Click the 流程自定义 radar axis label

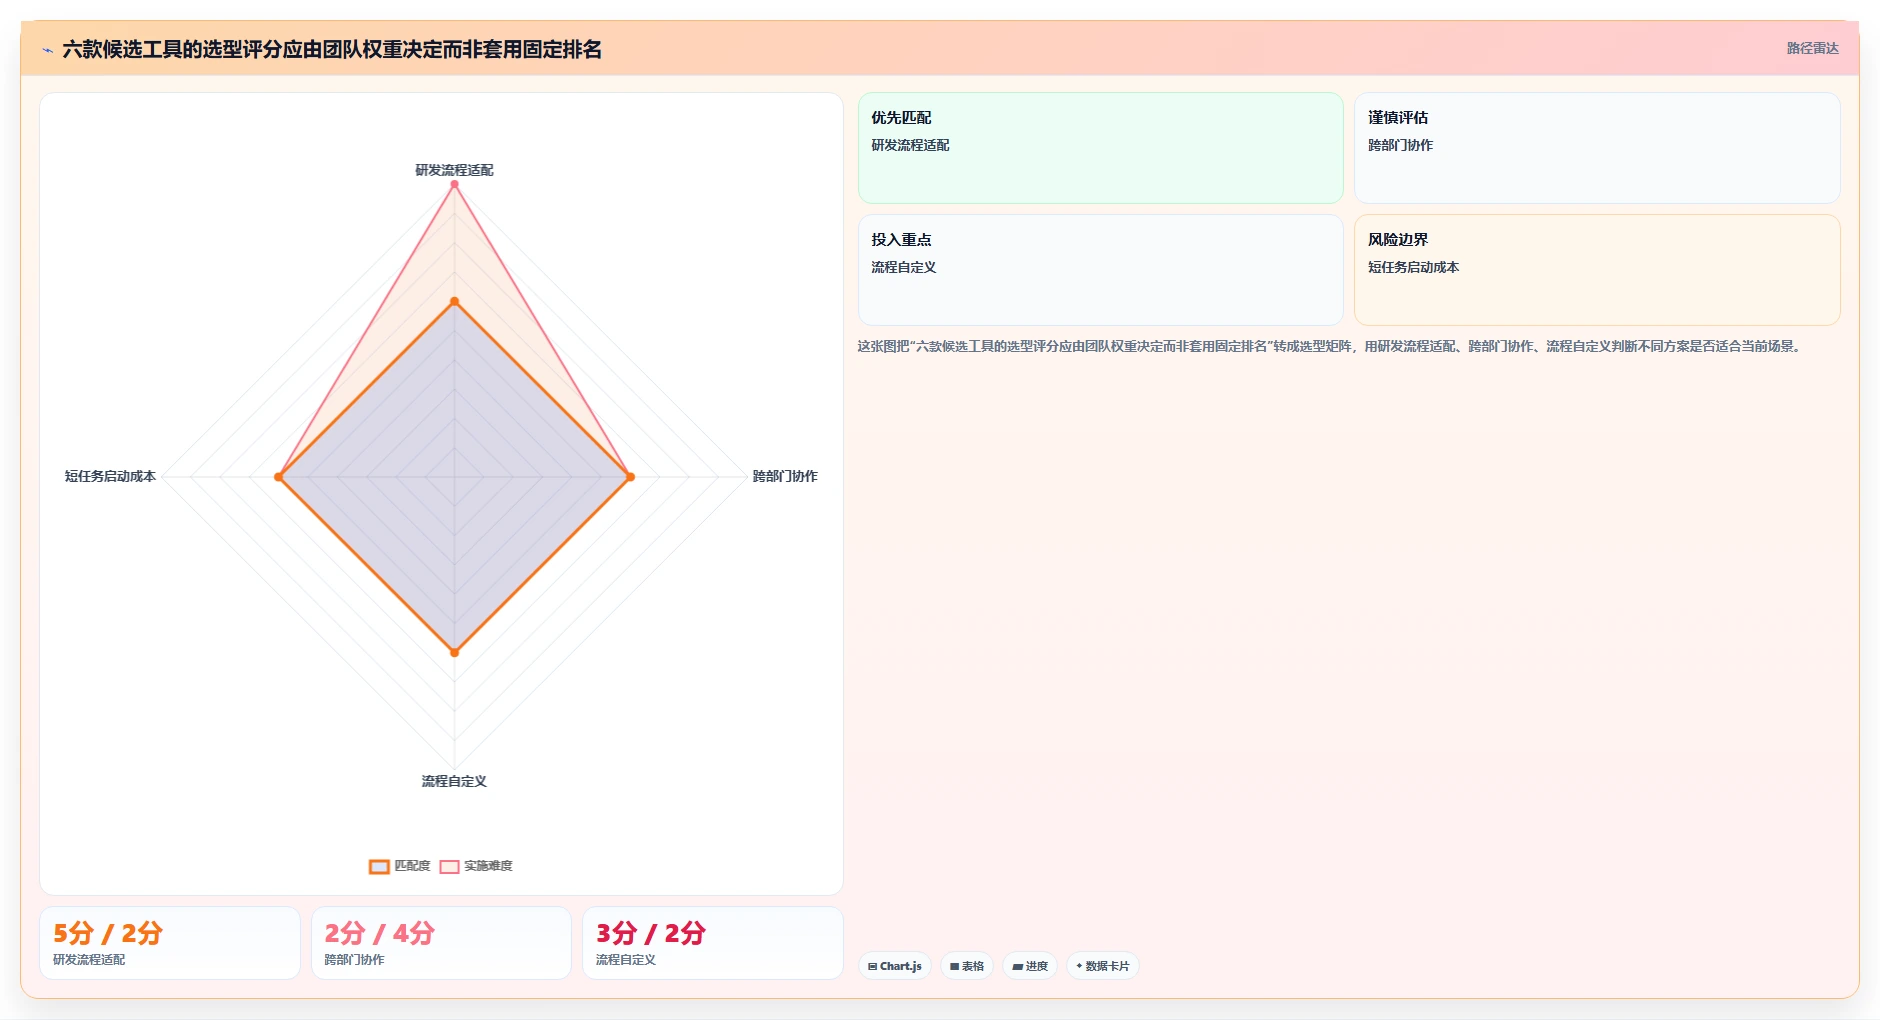click(454, 781)
